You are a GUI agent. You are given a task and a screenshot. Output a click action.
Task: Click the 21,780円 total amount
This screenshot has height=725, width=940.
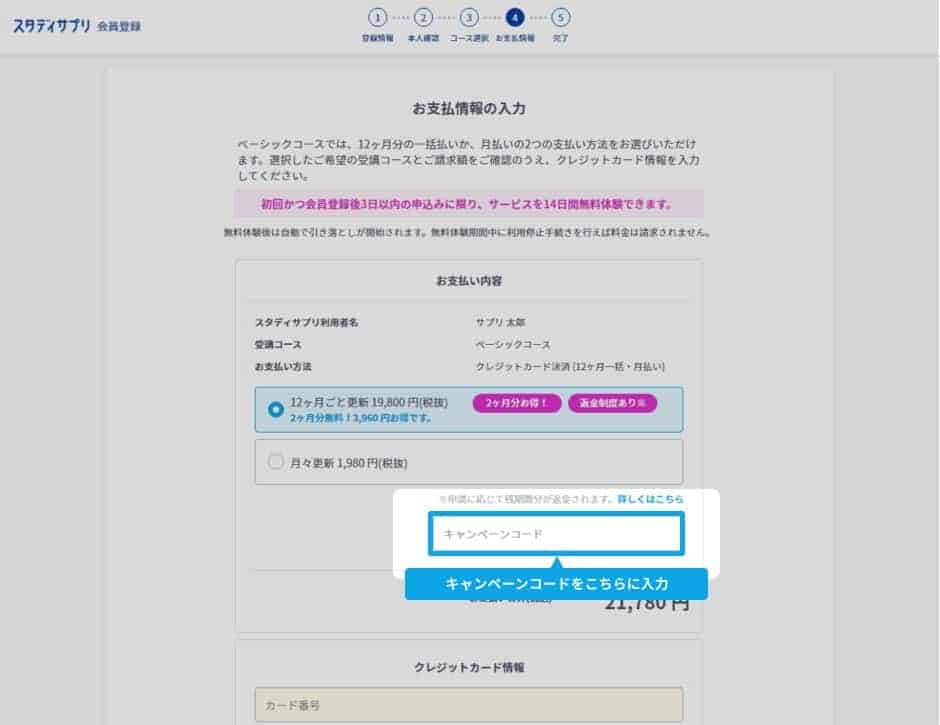click(647, 603)
